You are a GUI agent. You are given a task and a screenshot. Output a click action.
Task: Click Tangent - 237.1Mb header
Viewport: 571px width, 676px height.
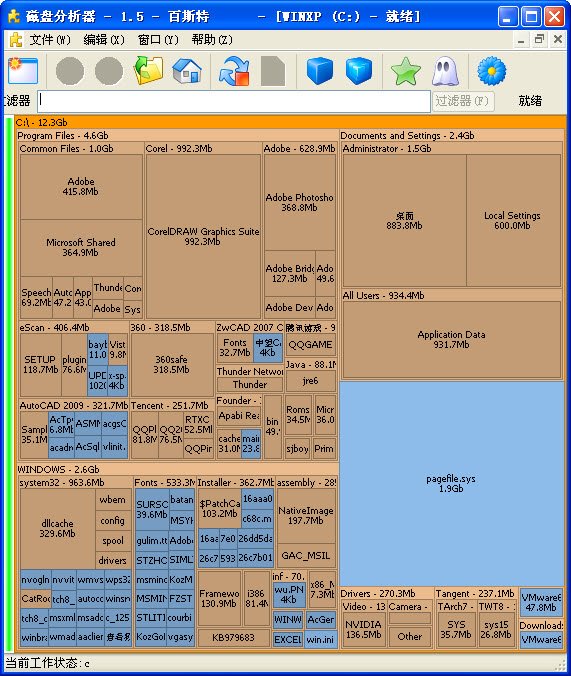pyautogui.click(x=475, y=594)
